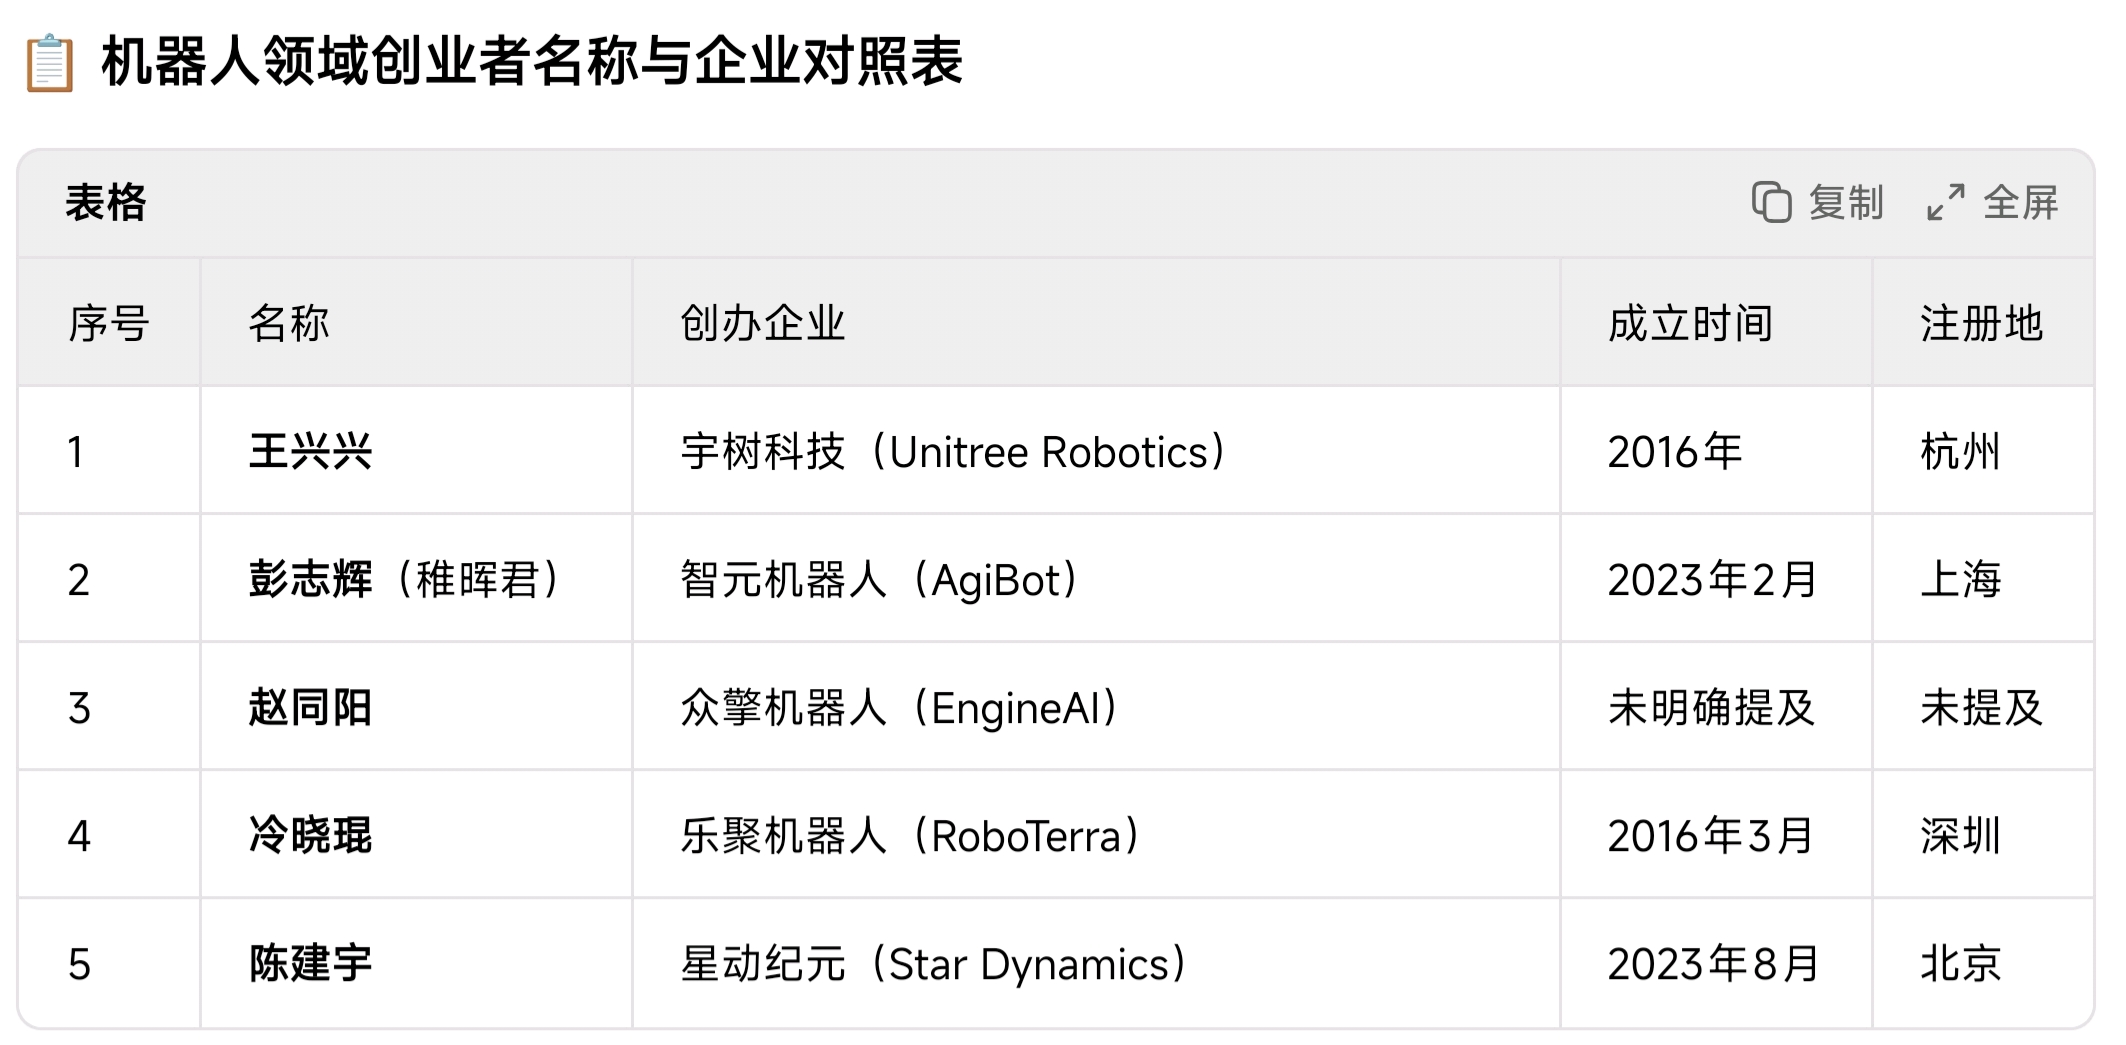This screenshot has height=1045, width=2126.
Task: Click the fullscreen expand arrows icon
Action: (1945, 202)
